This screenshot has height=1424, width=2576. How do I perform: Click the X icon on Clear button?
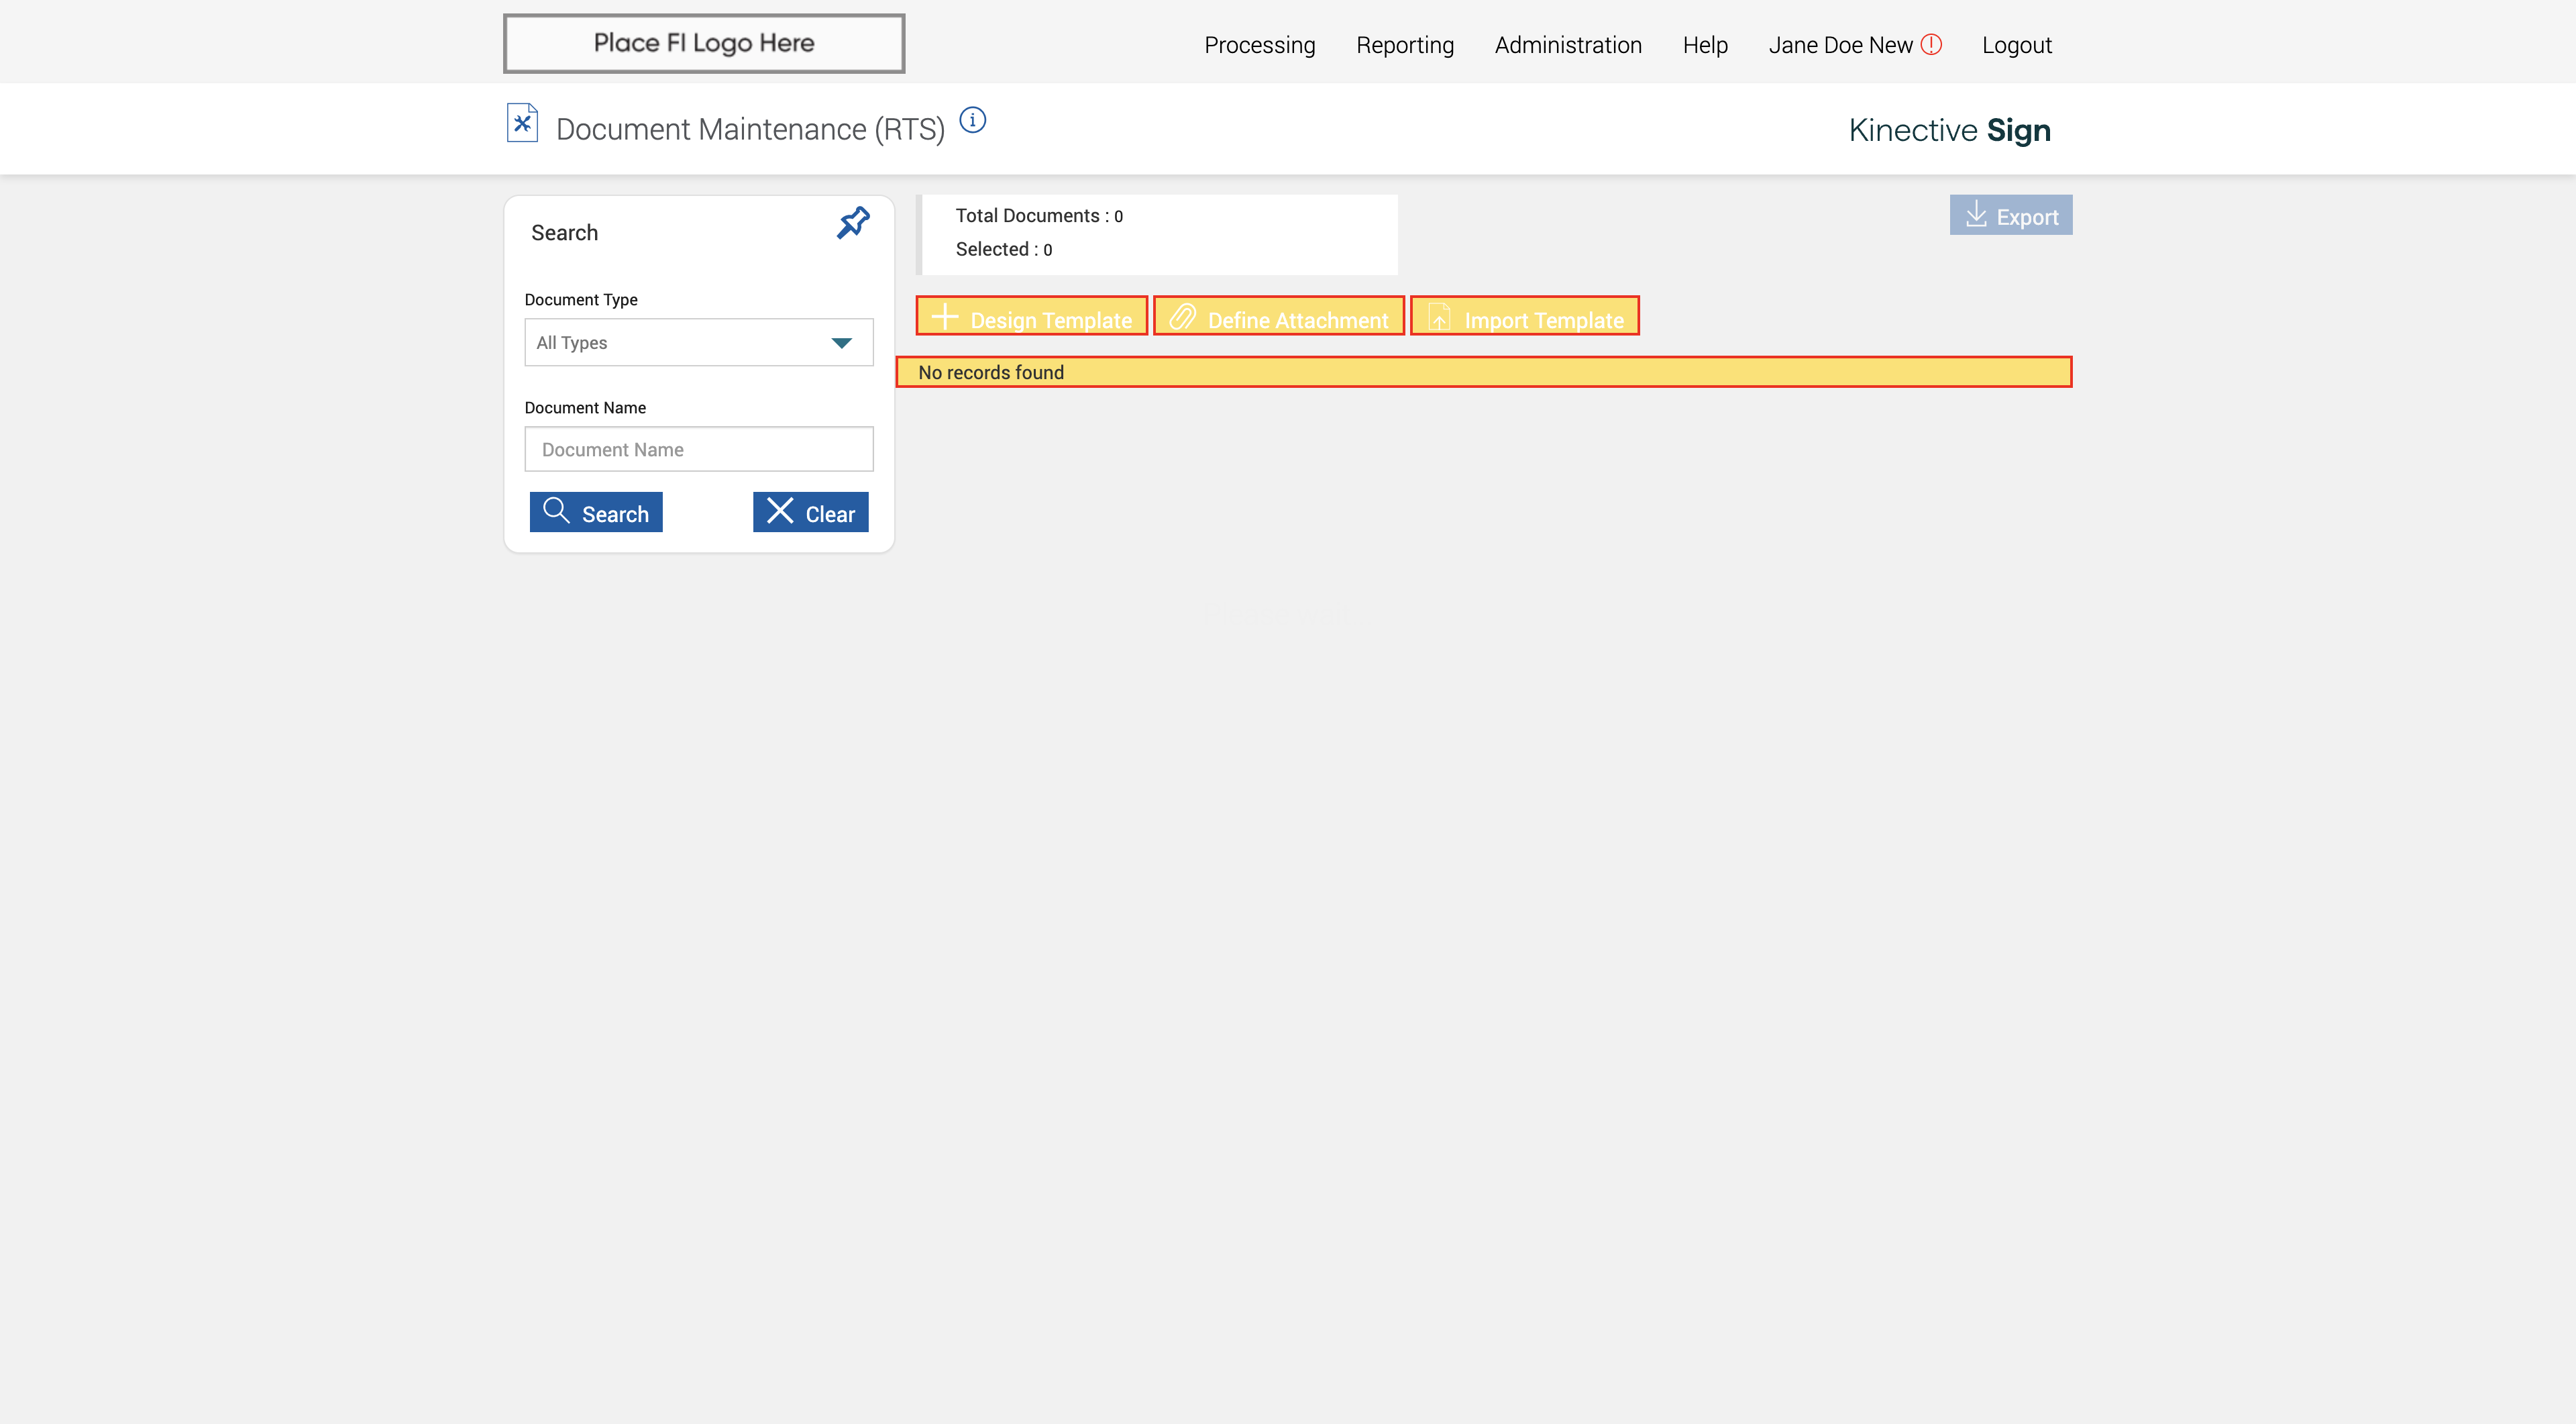pyautogui.click(x=780, y=511)
